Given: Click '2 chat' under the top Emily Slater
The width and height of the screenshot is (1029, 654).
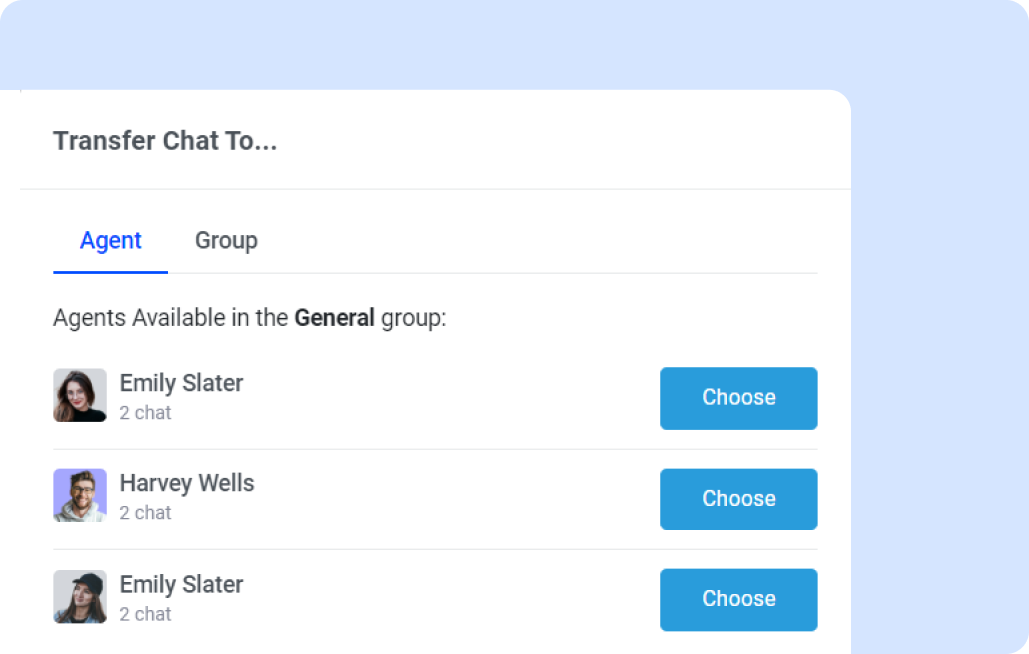Looking at the screenshot, I should pos(145,412).
